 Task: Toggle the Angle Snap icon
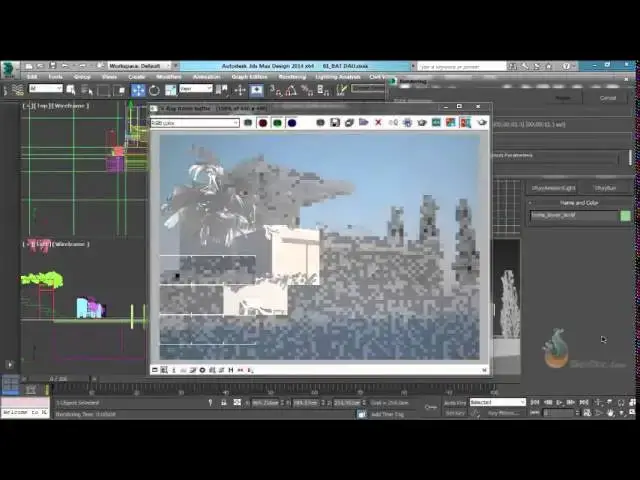[x=291, y=90]
